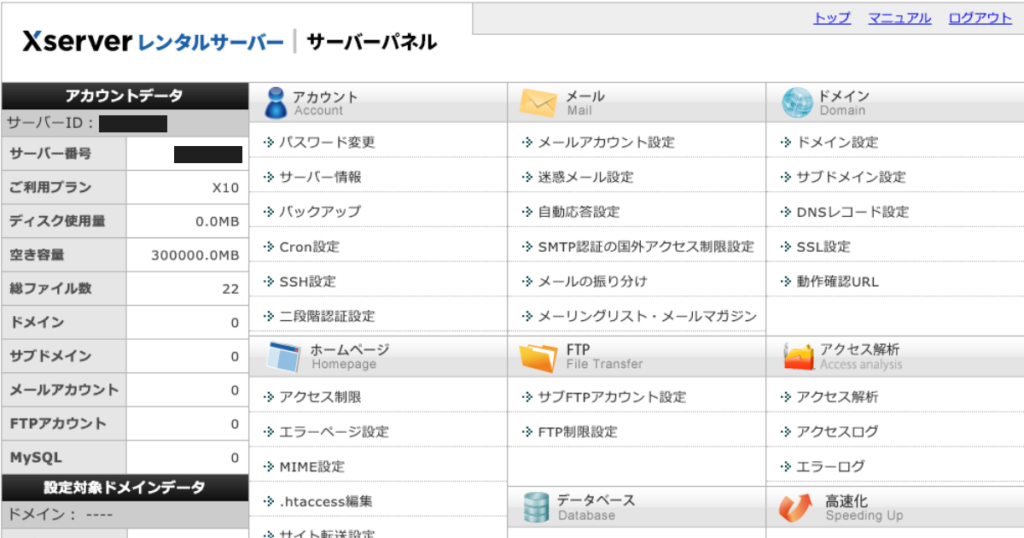Select .htaccess編集 option
This screenshot has height=538, width=1024.
coord(325,501)
